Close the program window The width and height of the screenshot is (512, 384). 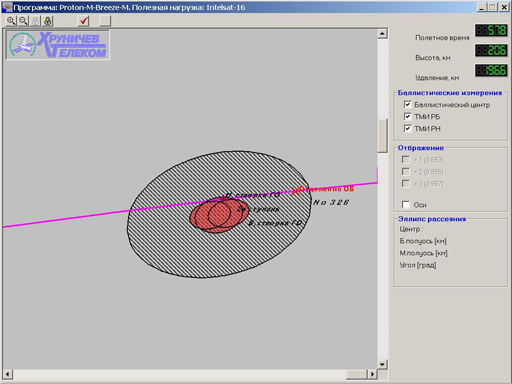pos(504,7)
